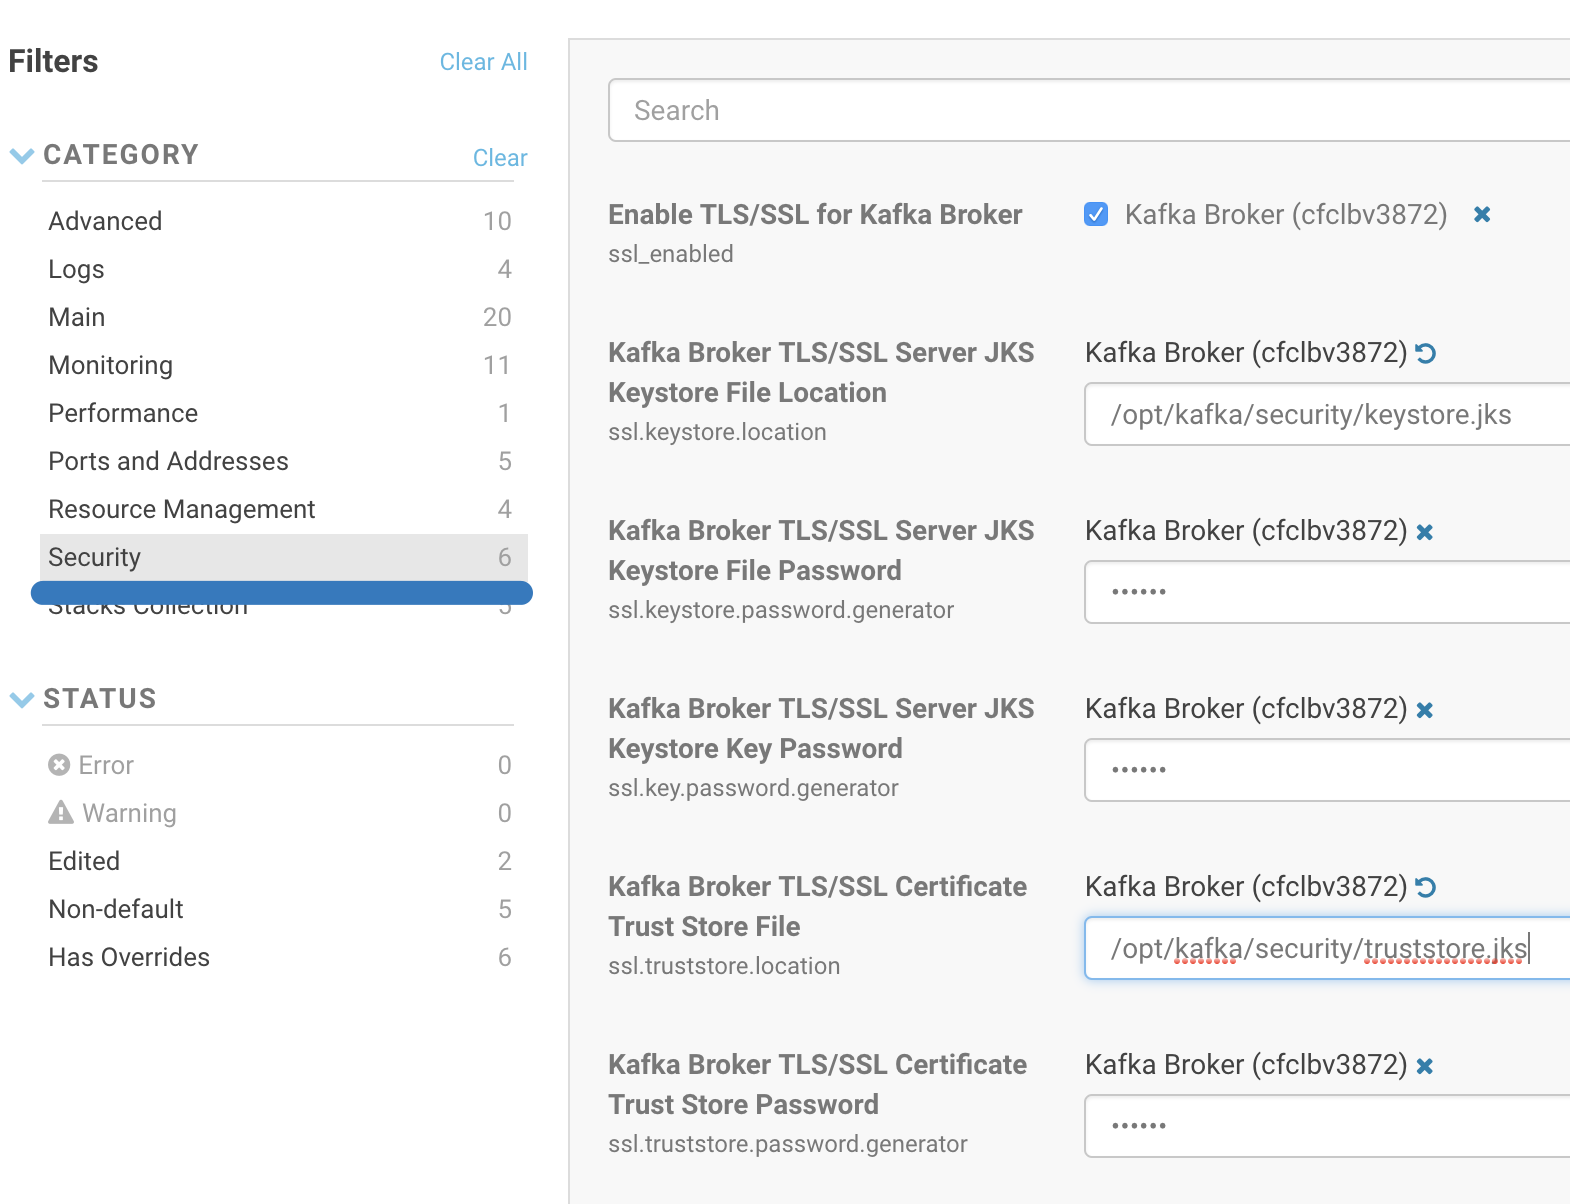Click ssl.keystore.location property name

717,432
